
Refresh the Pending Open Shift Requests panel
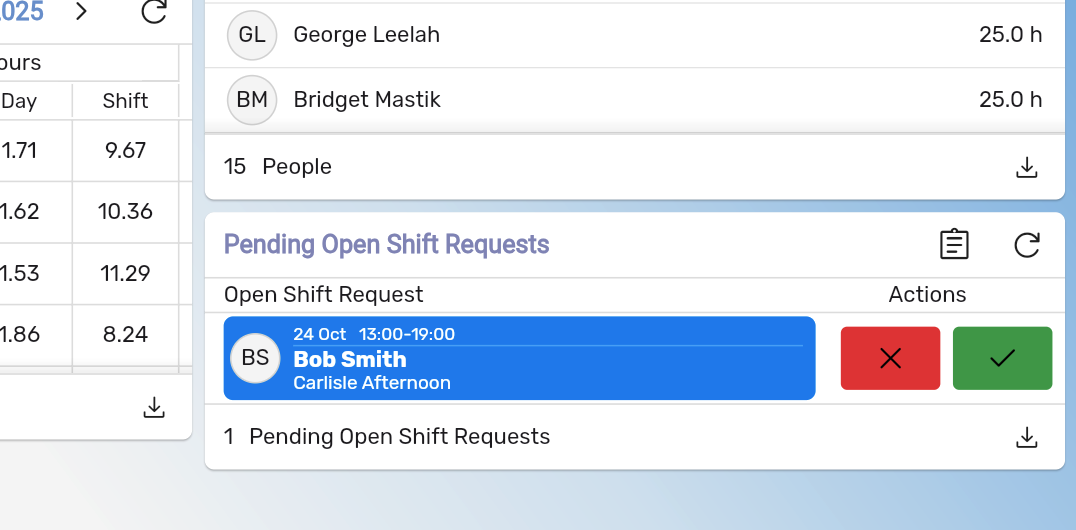point(1027,245)
